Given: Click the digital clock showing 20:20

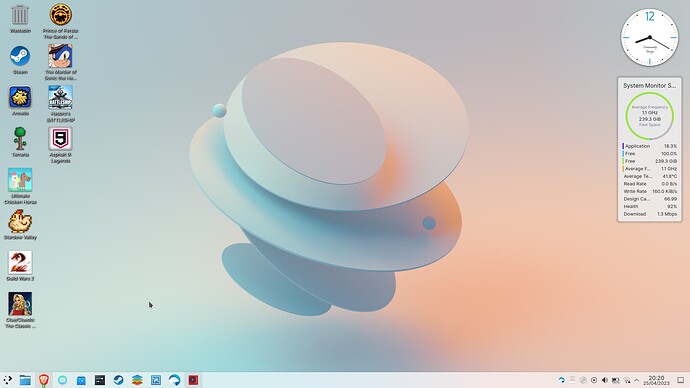Looking at the screenshot, I should click(656, 380).
